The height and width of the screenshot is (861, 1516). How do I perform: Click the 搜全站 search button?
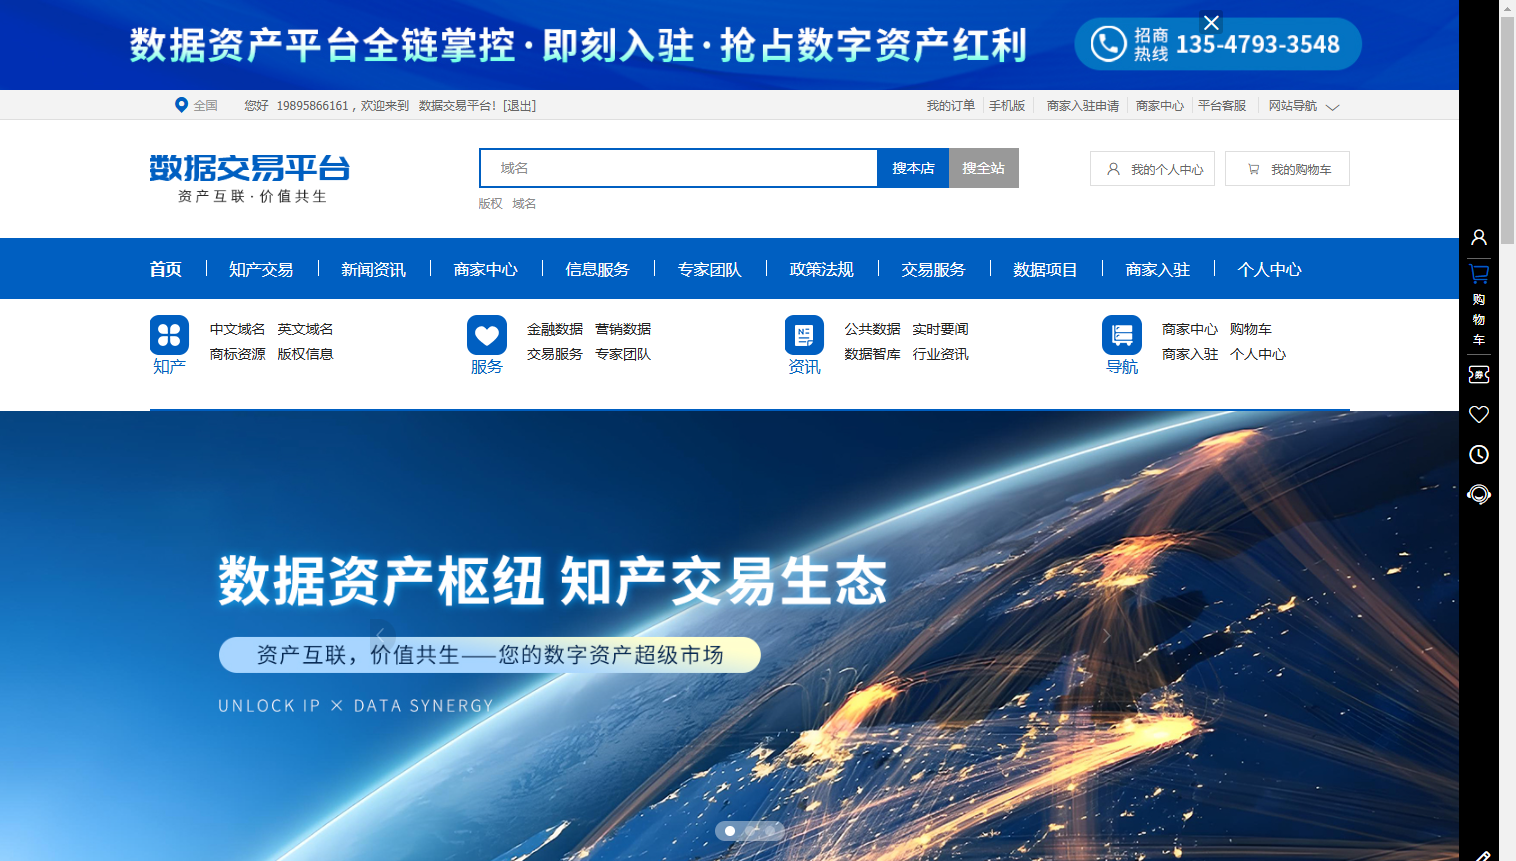(x=984, y=168)
